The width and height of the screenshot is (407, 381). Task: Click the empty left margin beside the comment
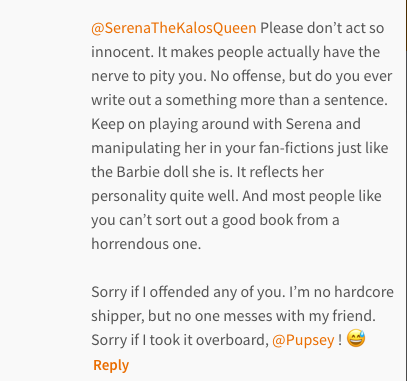pos(45,190)
